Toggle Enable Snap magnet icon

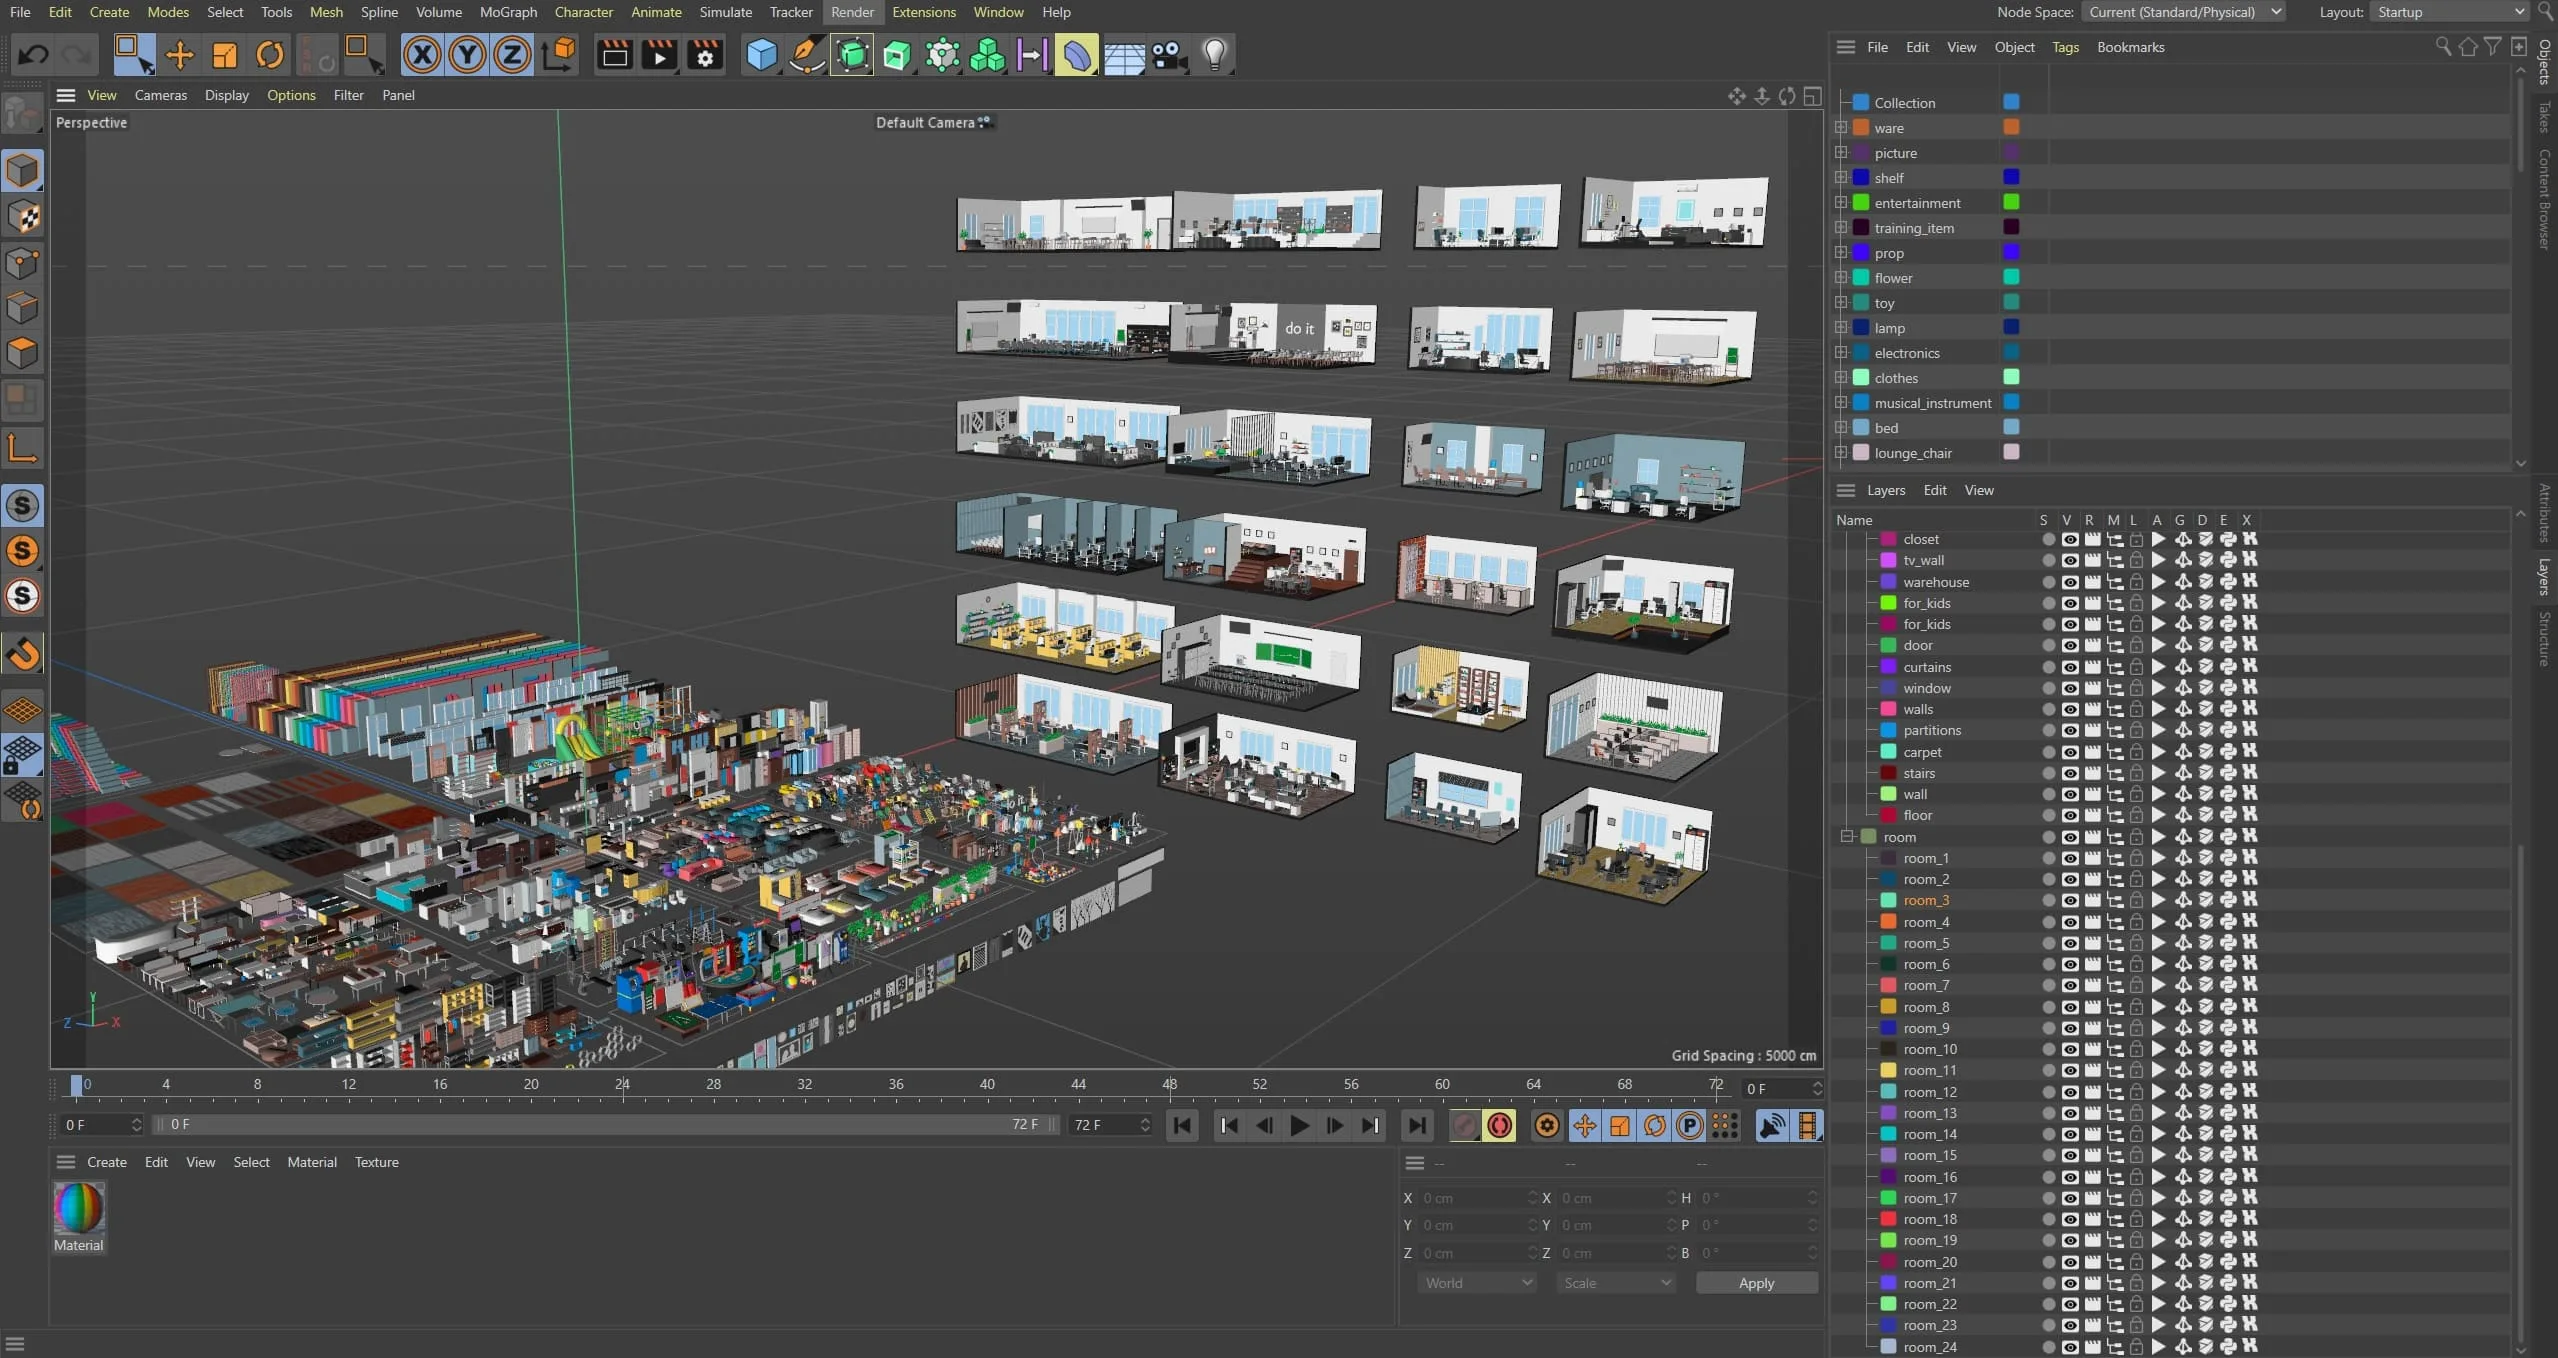pos(22,653)
